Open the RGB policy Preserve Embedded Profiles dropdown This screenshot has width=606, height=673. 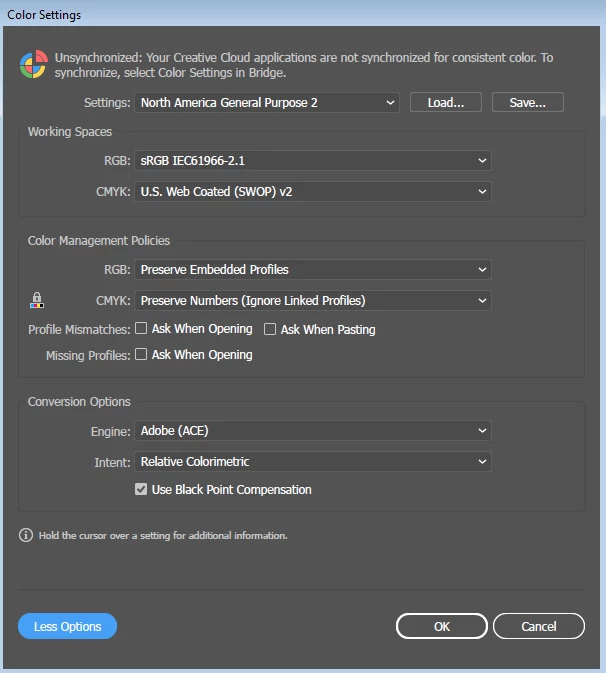coord(313,270)
